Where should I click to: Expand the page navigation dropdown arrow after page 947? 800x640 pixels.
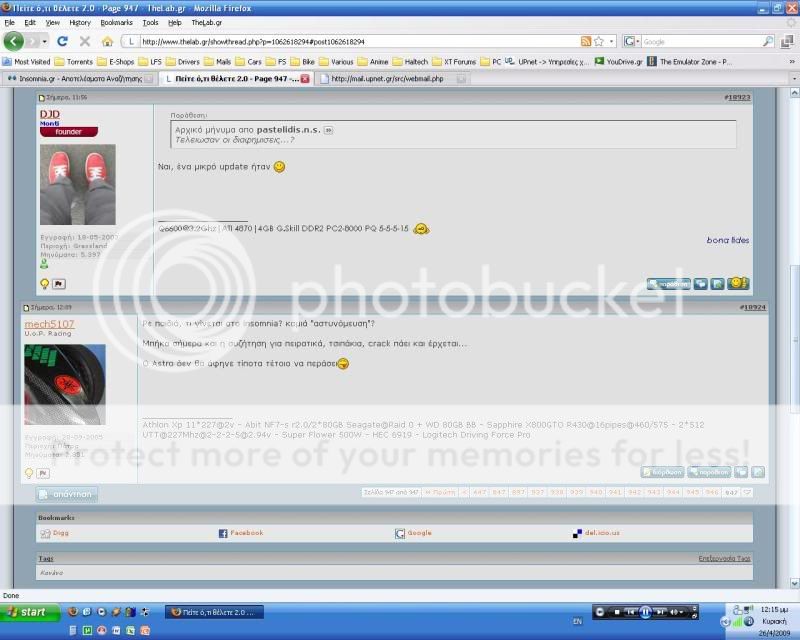point(747,492)
